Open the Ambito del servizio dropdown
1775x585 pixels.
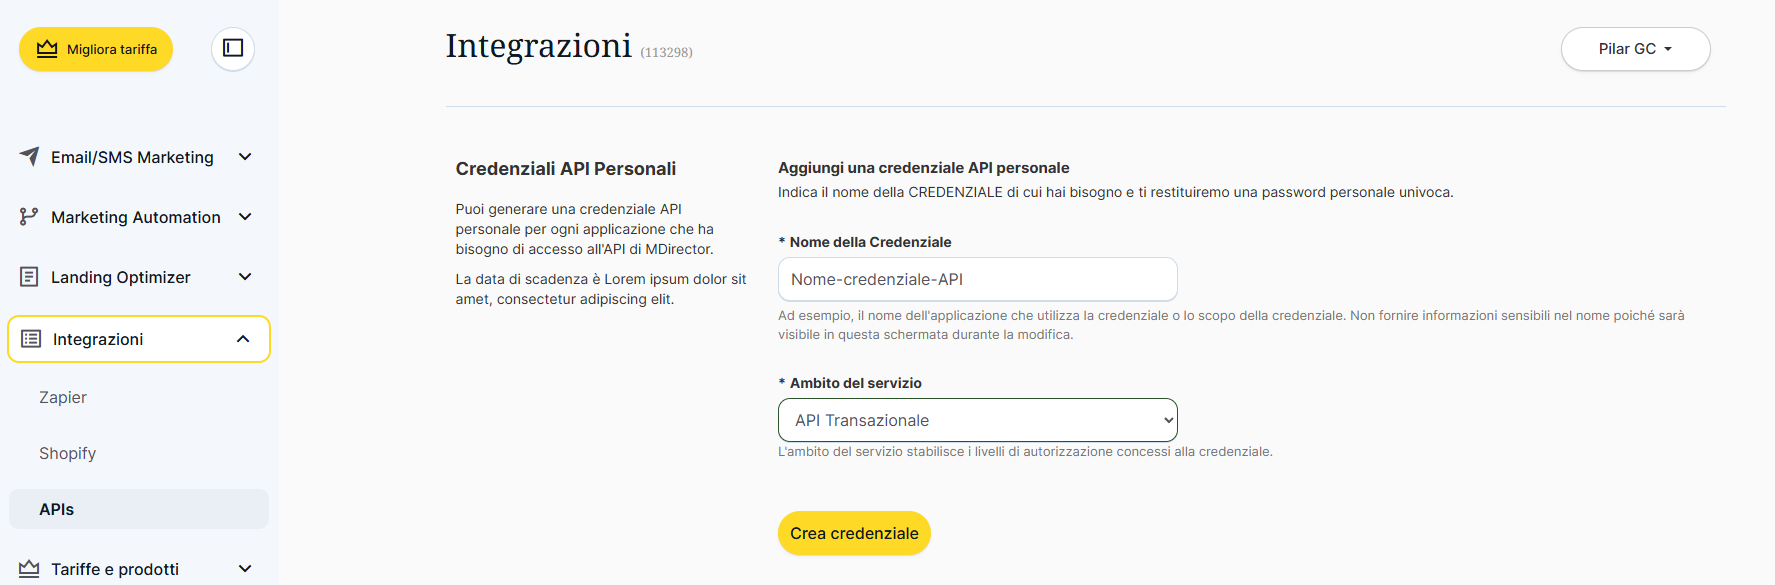point(977,420)
